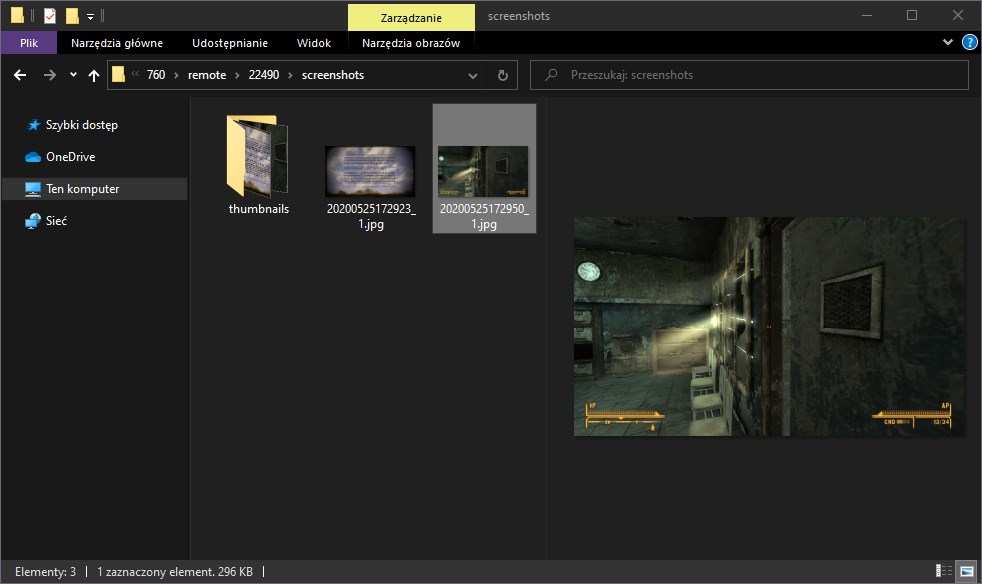Image resolution: width=982 pixels, height=584 pixels.
Task: Click the 20200525172950_1.jpg file name
Action: pyautogui.click(x=484, y=216)
